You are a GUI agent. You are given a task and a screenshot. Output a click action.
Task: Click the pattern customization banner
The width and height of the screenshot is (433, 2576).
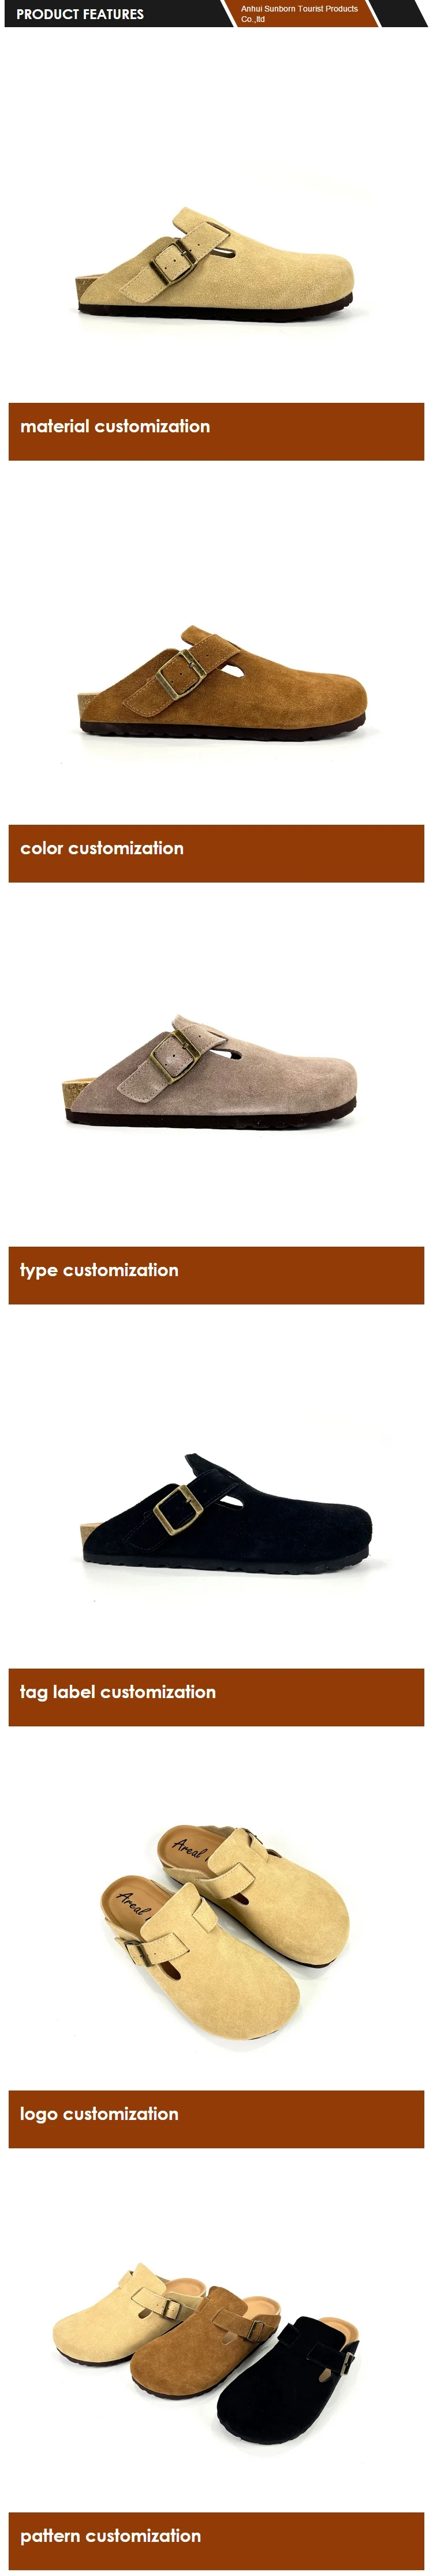(x=216, y=2541)
